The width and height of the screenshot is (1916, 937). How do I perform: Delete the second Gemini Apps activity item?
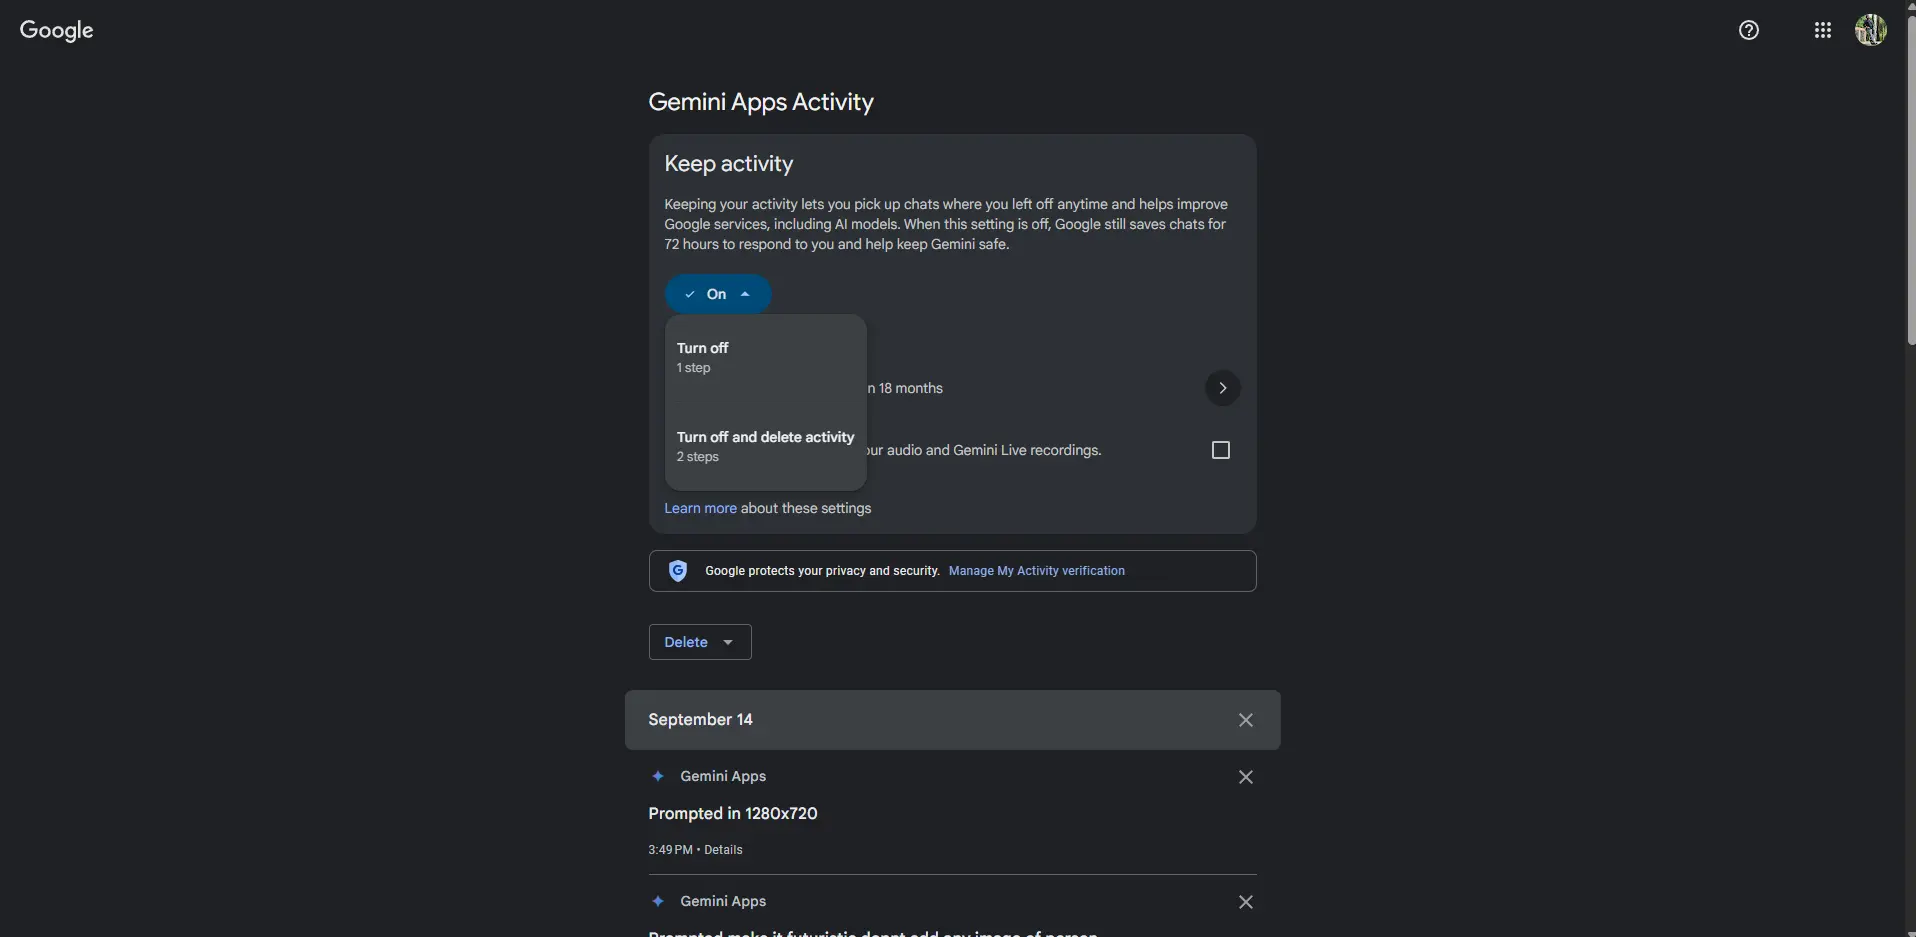[x=1245, y=902]
